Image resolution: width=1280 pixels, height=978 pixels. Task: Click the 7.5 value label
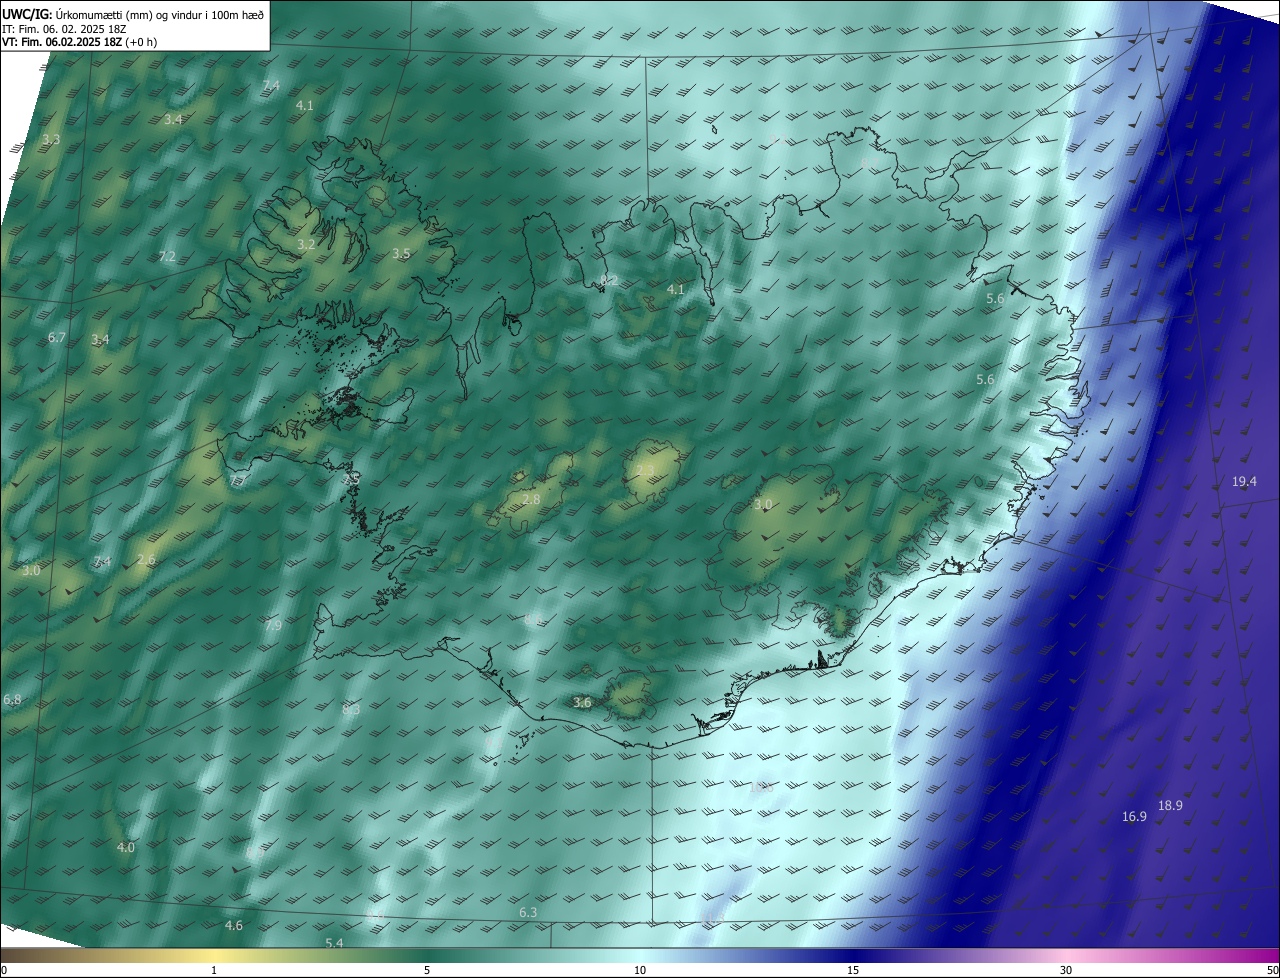351,480
